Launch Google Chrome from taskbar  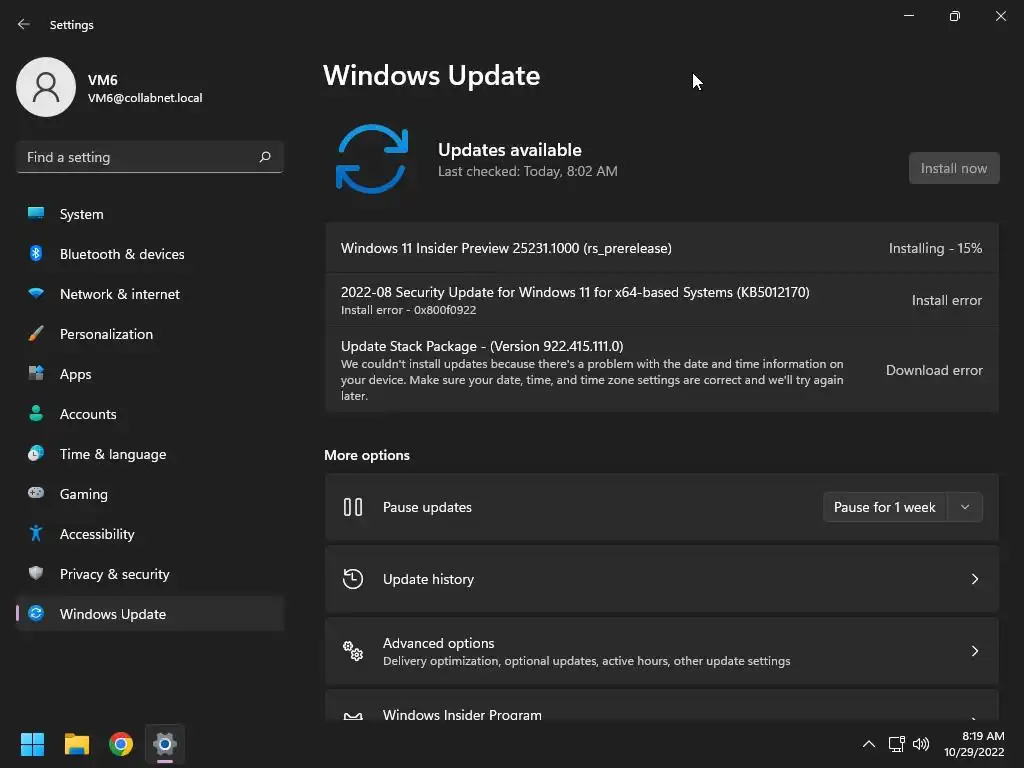tap(121, 744)
